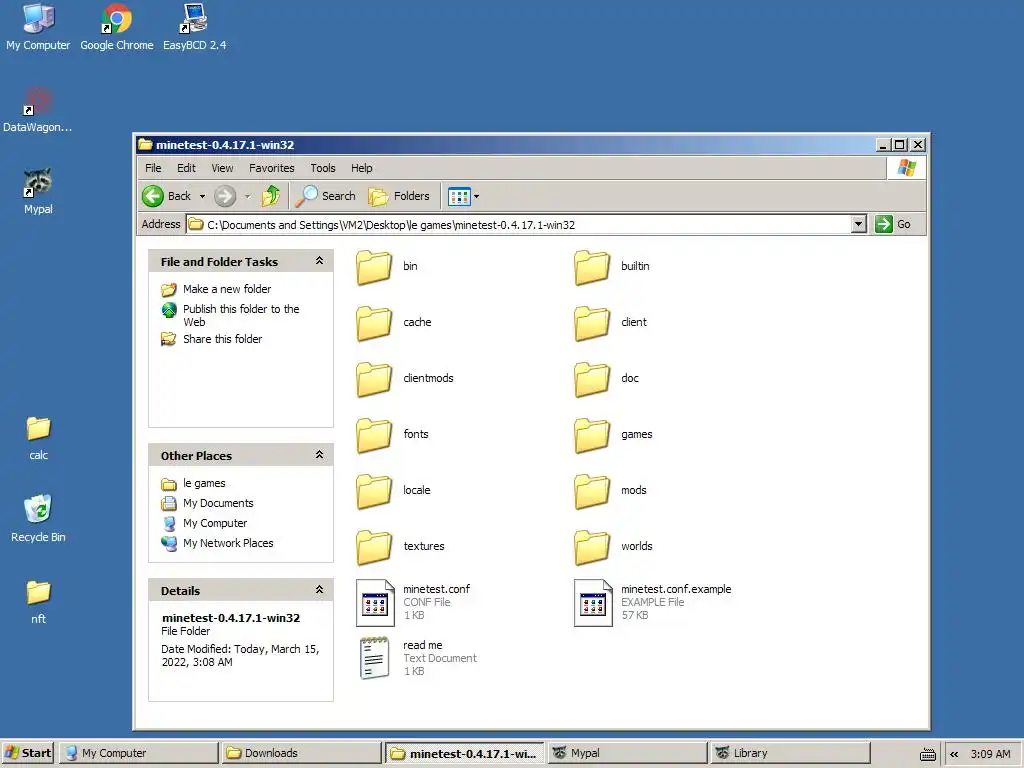Expand the Address bar dropdown
This screenshot has width=1024, height=768.
[x=859, y=225]
